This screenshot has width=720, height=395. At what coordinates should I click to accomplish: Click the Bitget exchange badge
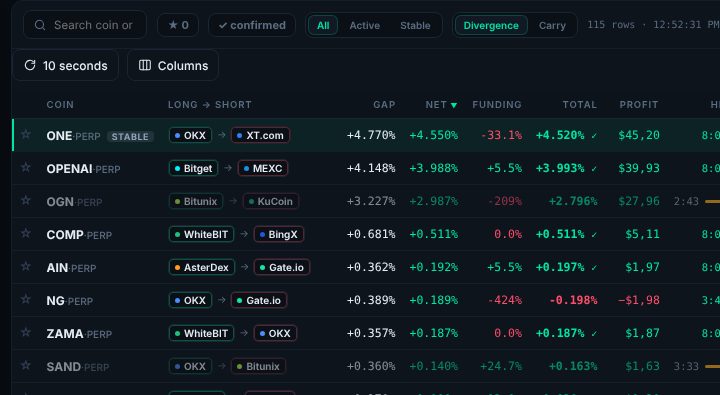pyautogui.click(x=193, y=168)
